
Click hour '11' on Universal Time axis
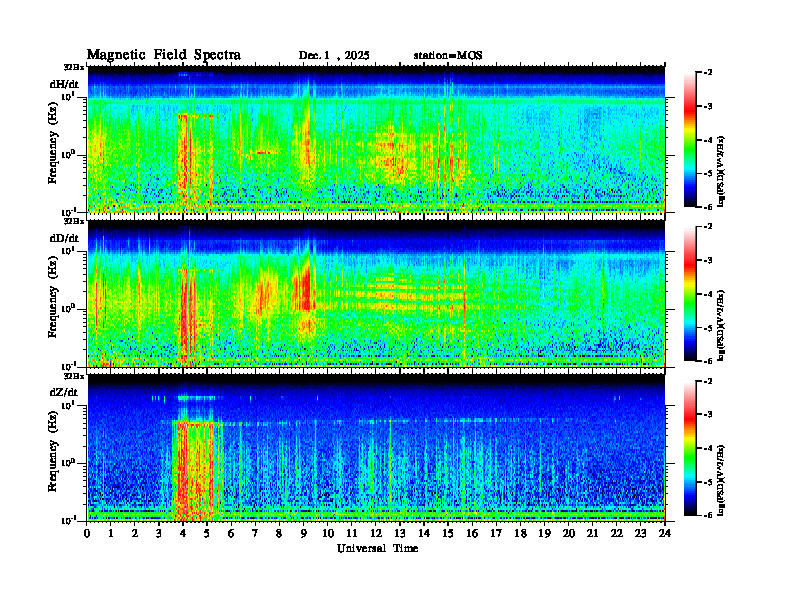[x=352, y=533]
